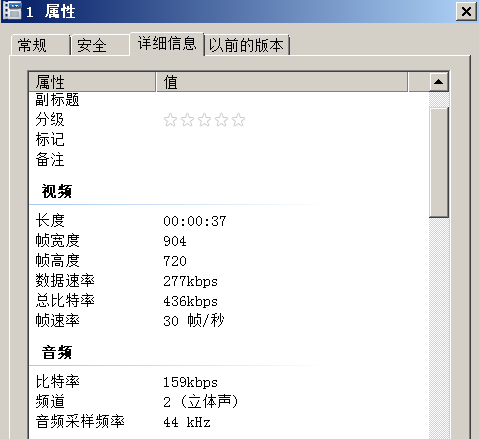
Task: Set rating to fourth star in 分级
Action: 221,120
